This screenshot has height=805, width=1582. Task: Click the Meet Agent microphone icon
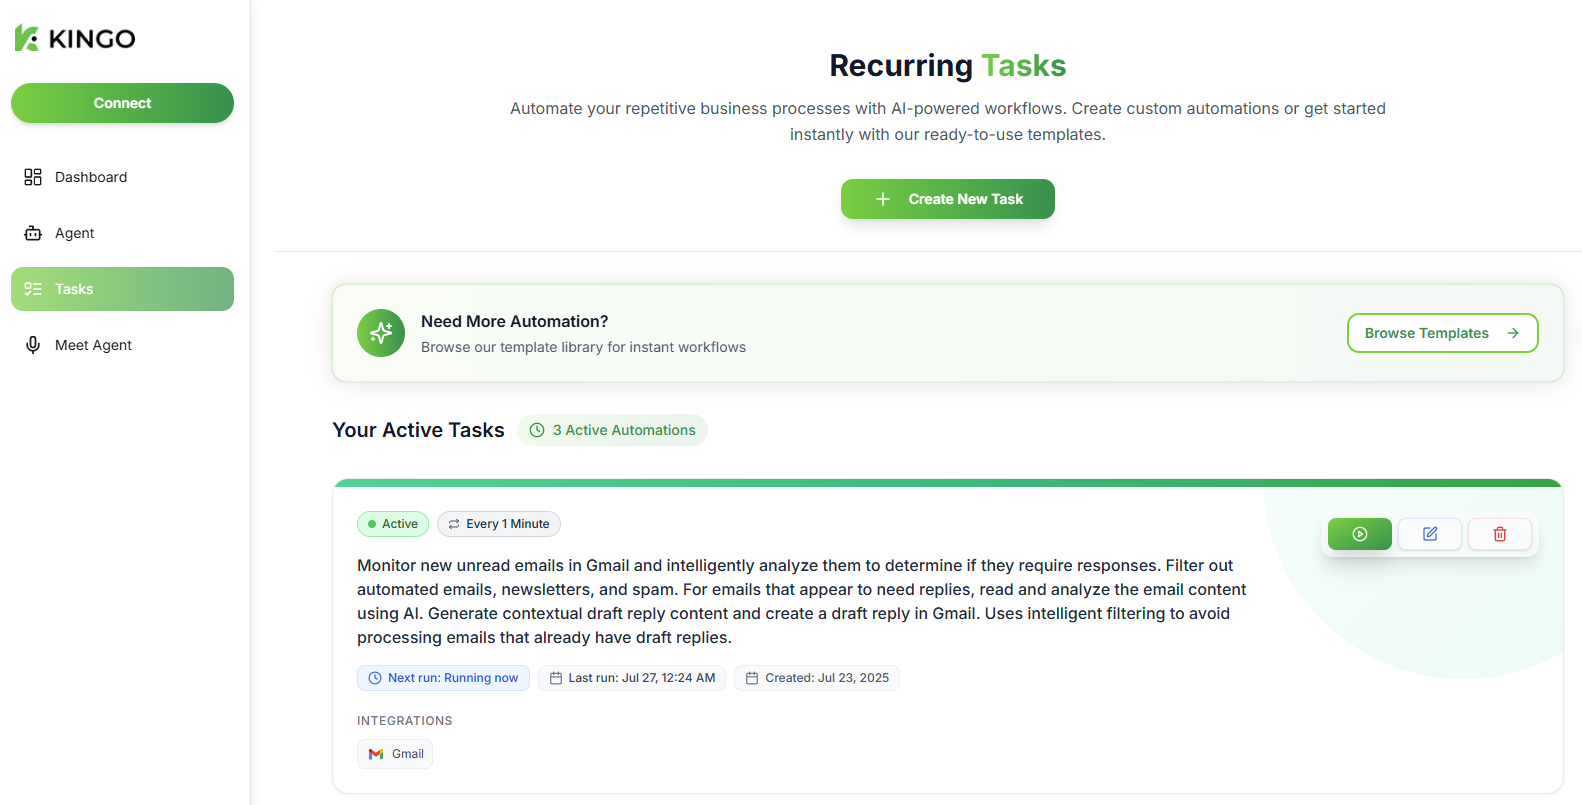tap(33, 345)
